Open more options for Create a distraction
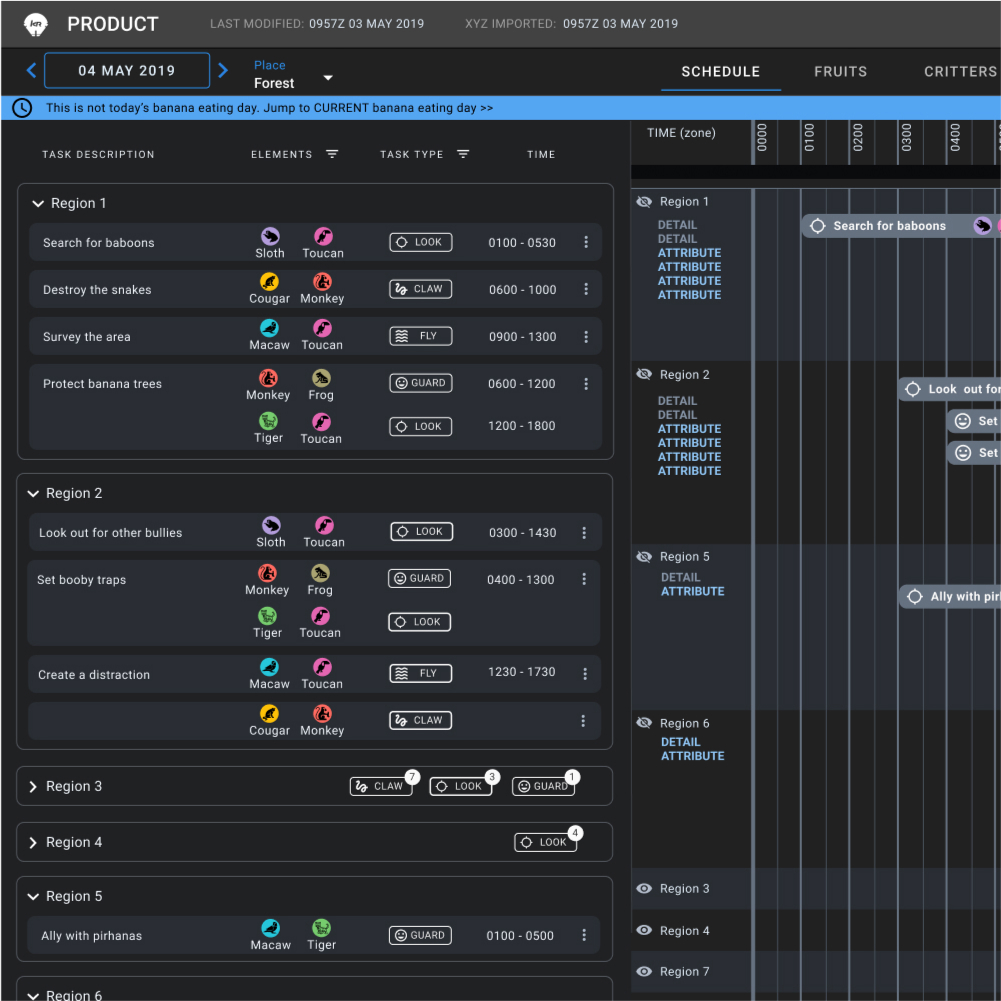 [584, 674]
